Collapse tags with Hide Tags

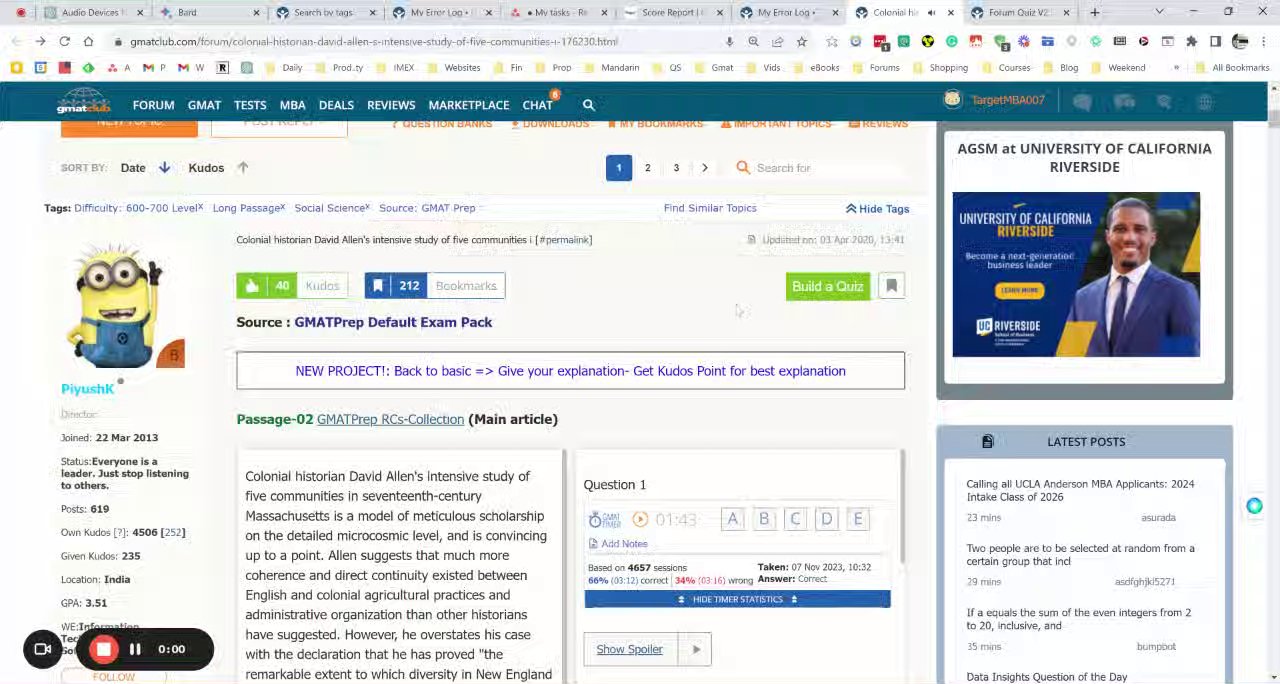pyautogui.click(x=877, y=209)
